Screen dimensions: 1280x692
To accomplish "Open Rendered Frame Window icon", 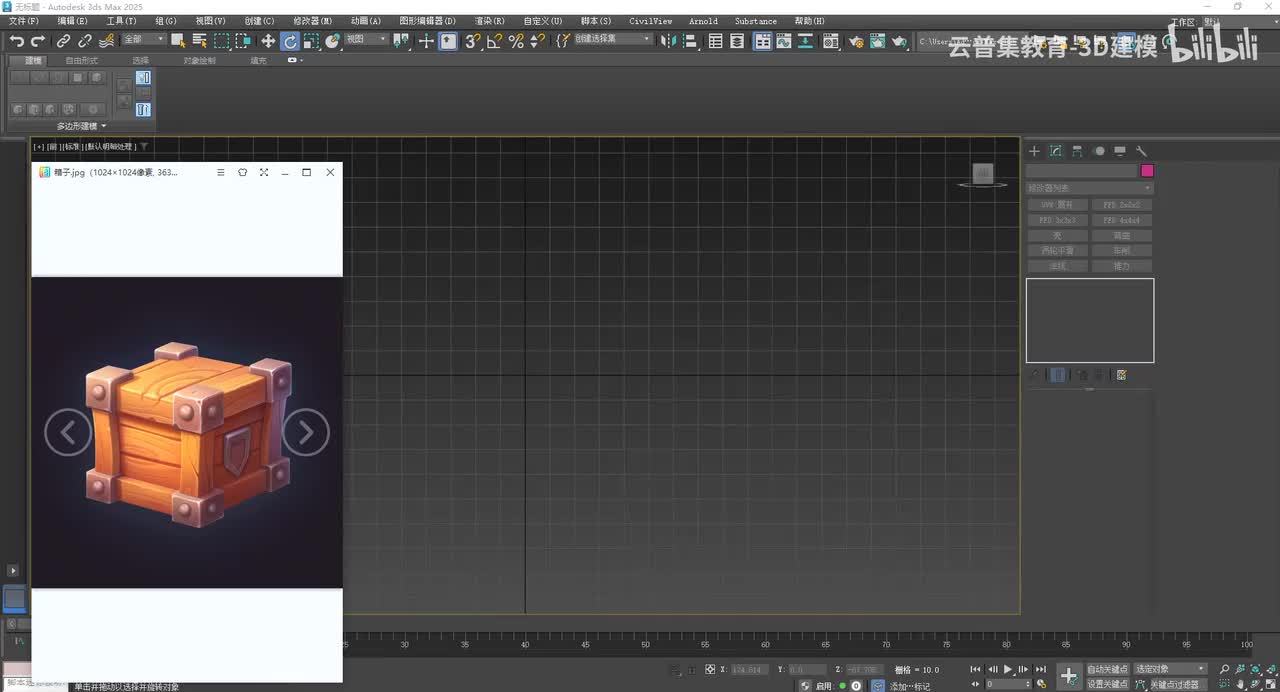I will [878, 41].
